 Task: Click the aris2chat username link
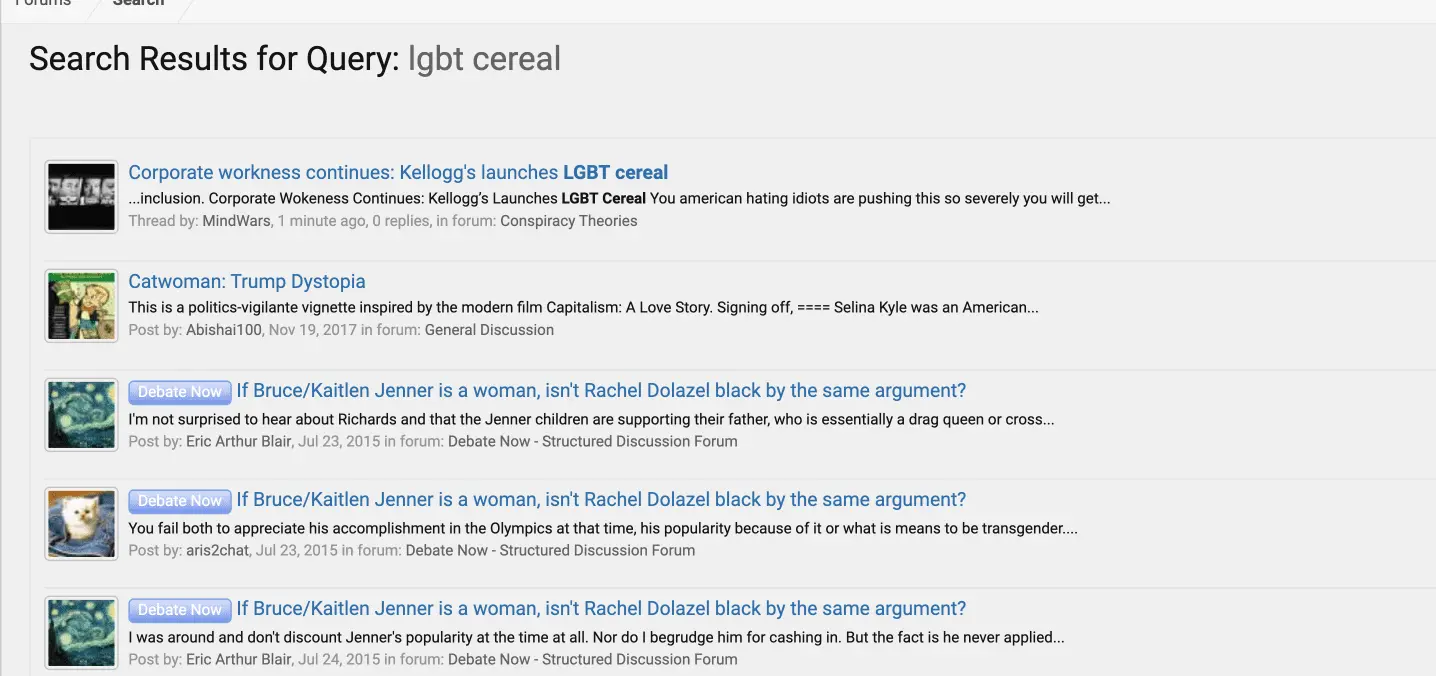pyautogui.click(x=217, y=550)
